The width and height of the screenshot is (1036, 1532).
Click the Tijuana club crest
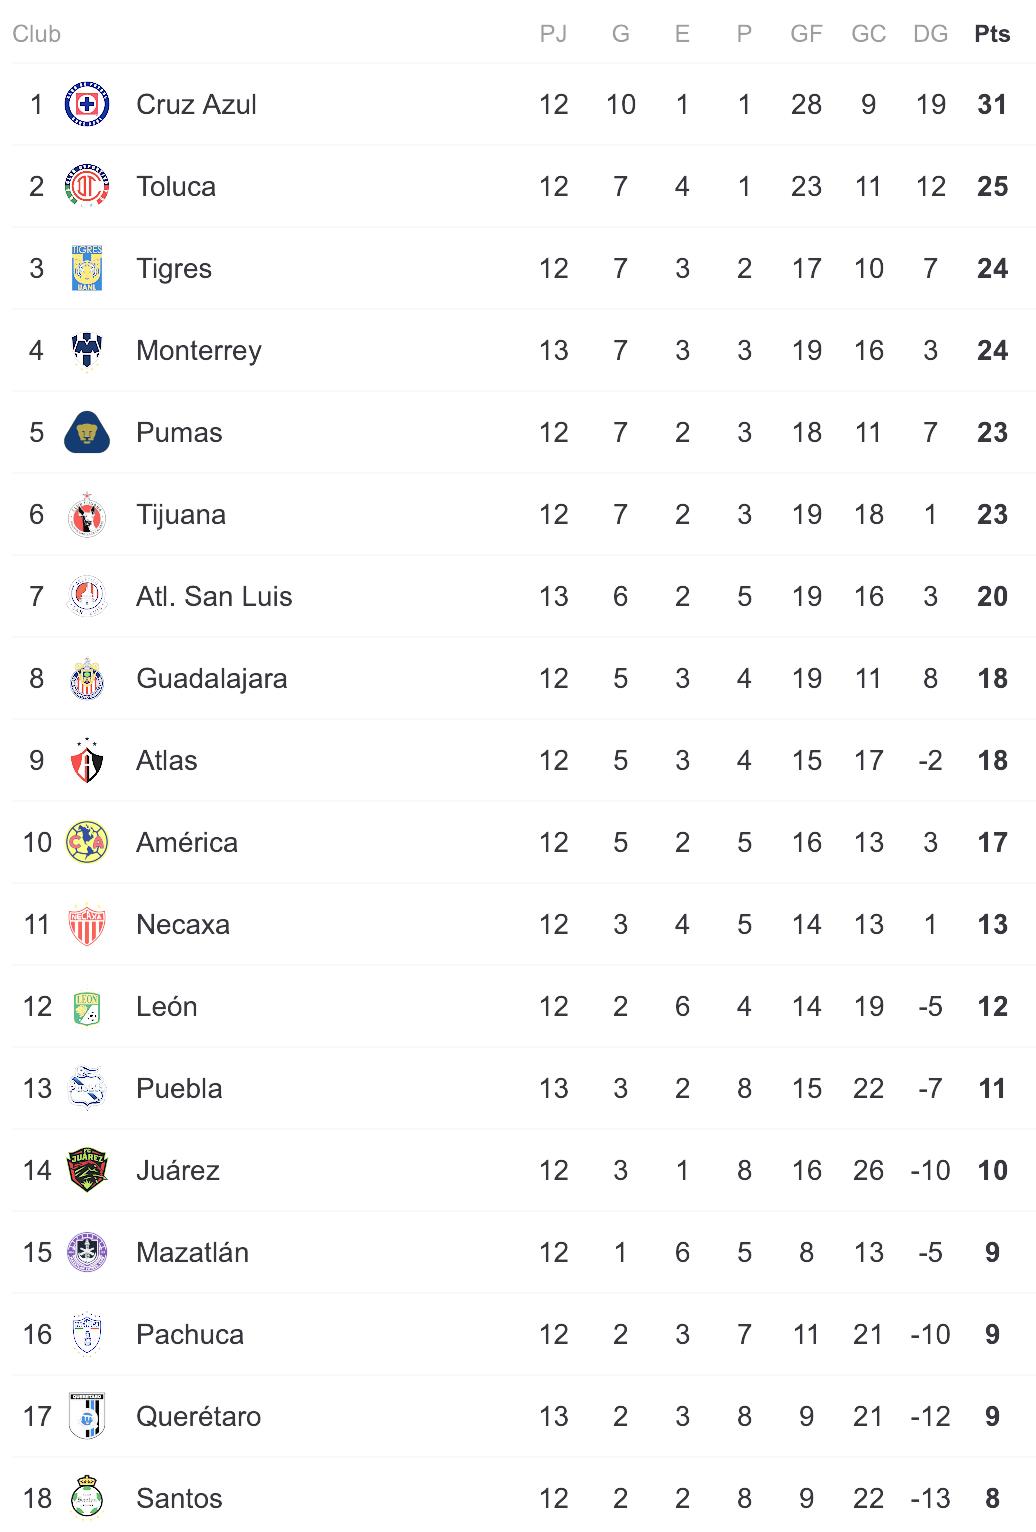coord(87,515)
